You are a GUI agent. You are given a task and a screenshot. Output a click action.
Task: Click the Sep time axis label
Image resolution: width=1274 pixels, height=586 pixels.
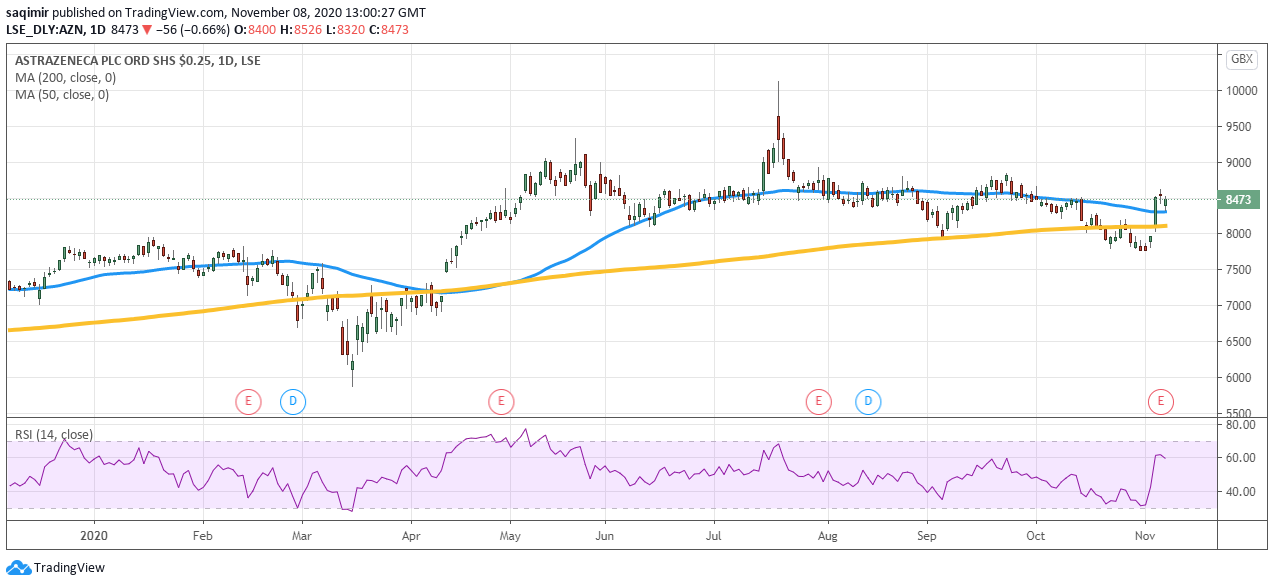[926, 536]
